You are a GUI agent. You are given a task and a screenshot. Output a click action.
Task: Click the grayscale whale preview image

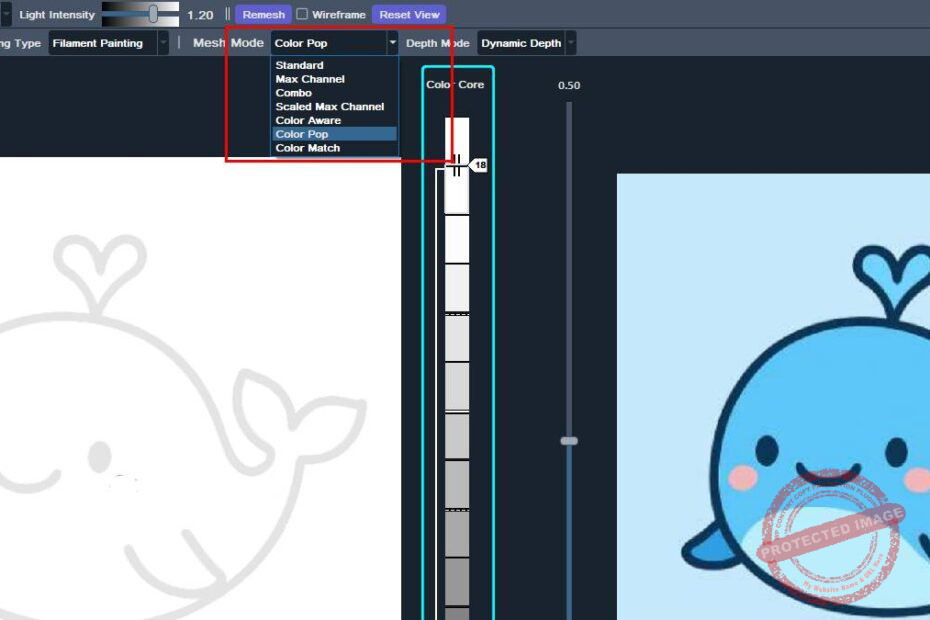point(200,389)
